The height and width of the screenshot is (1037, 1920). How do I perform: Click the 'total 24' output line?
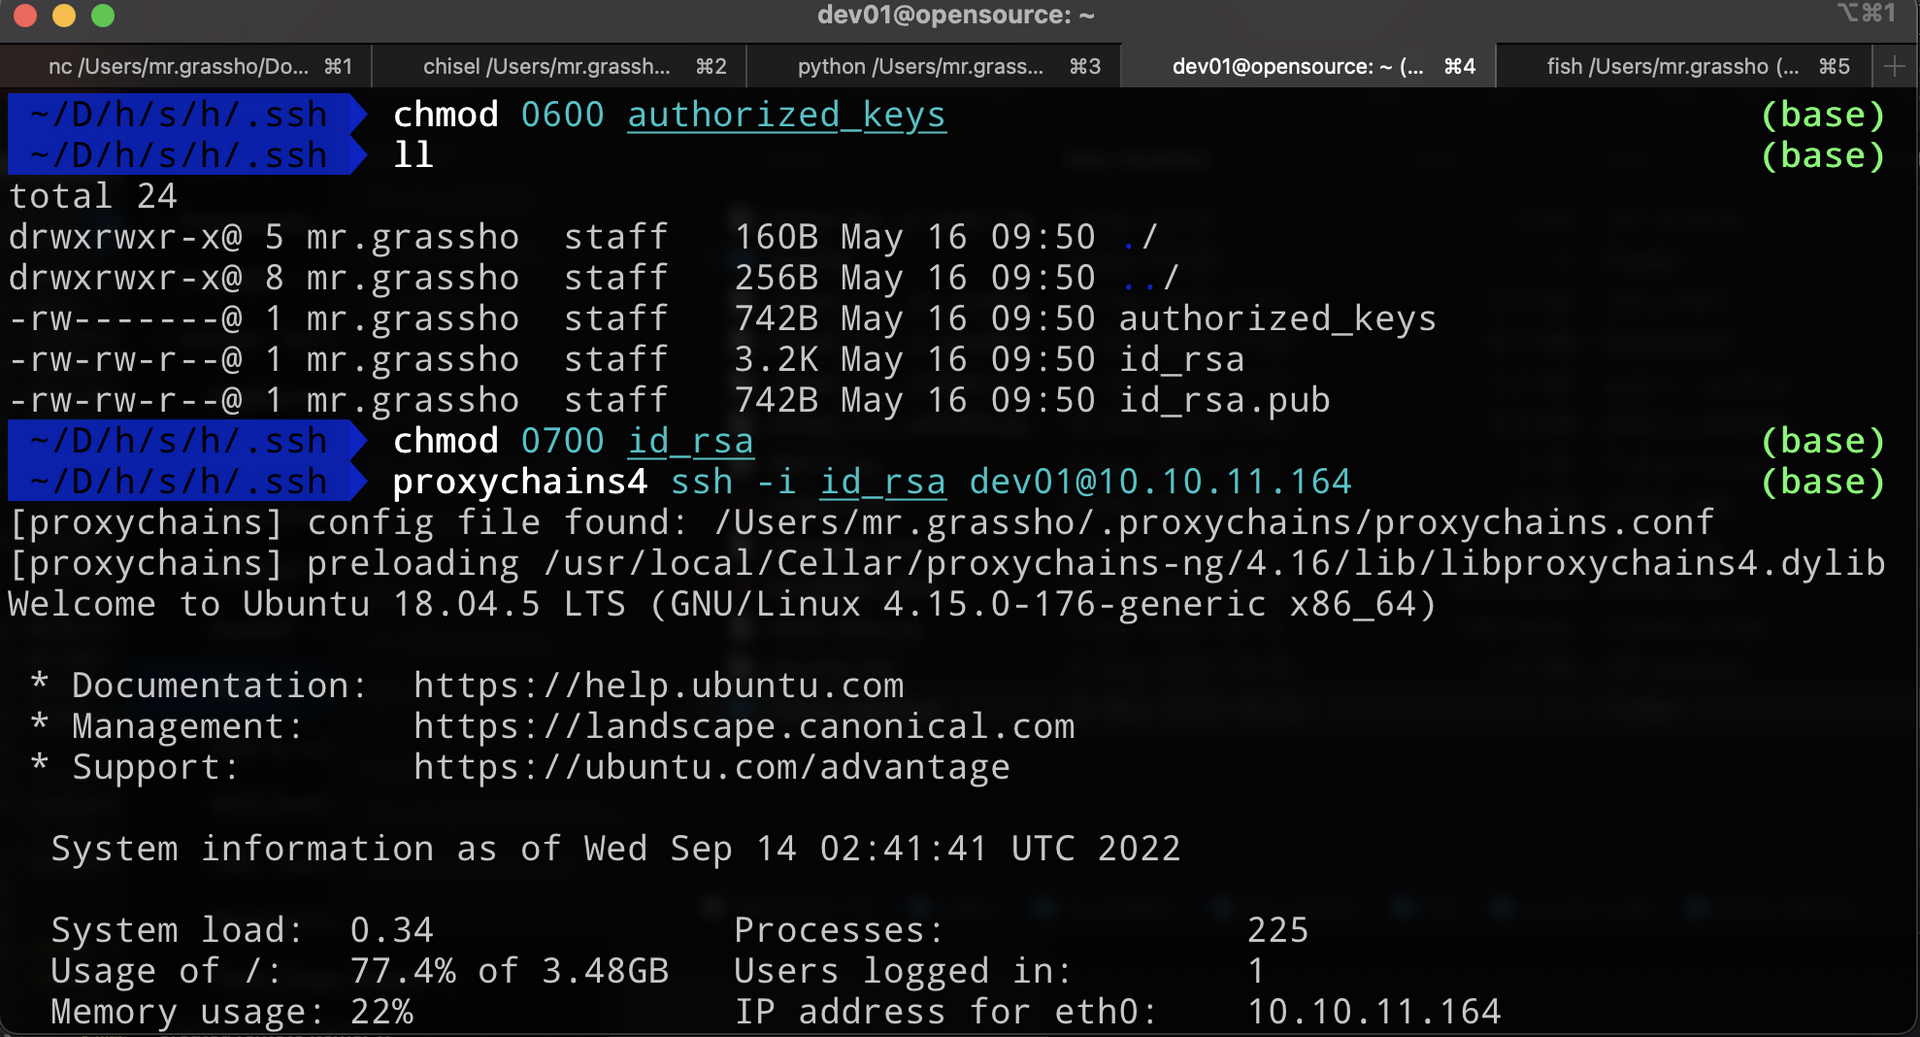(x=93, y=196)
